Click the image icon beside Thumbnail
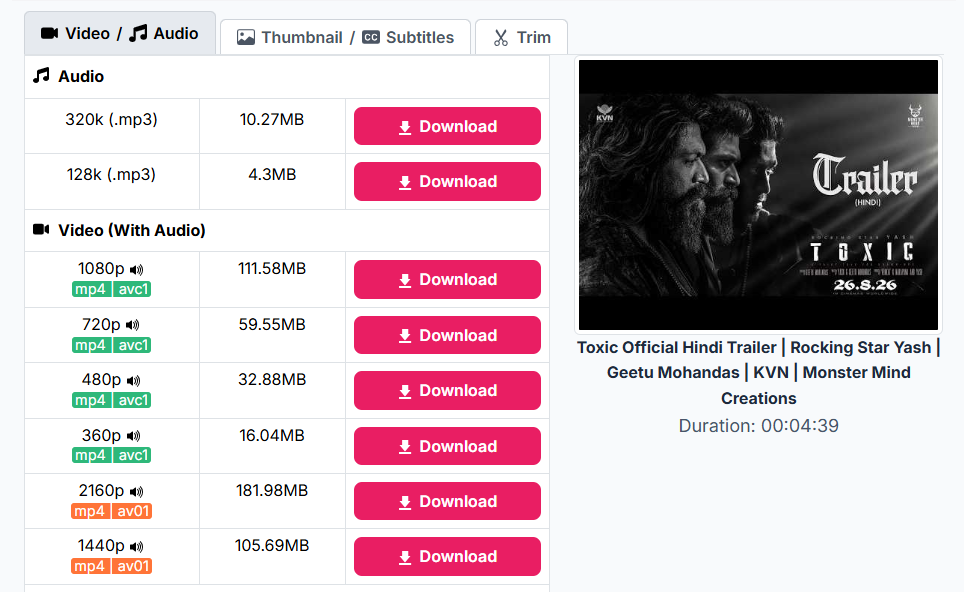 click(246, 37)
